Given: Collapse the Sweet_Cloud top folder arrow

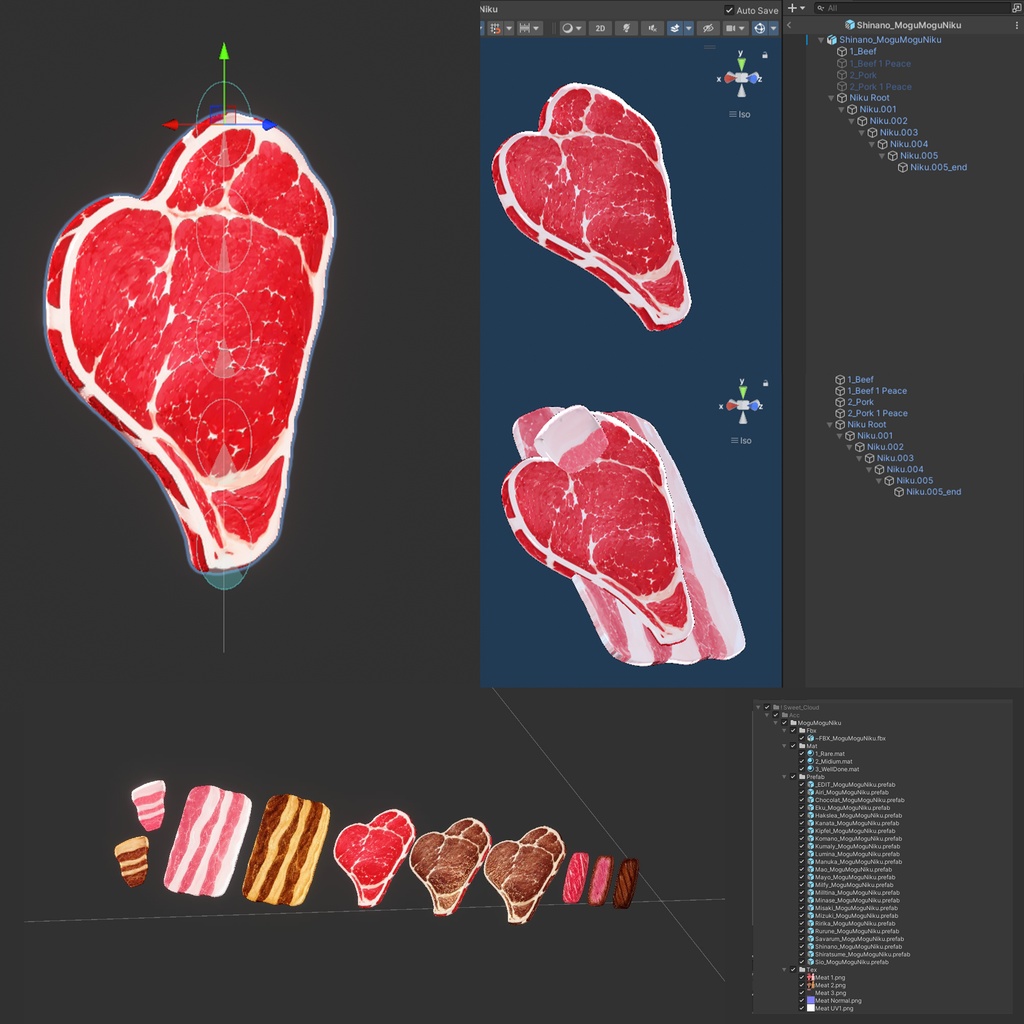Looking at the screenshot, I should pos(758,707).
